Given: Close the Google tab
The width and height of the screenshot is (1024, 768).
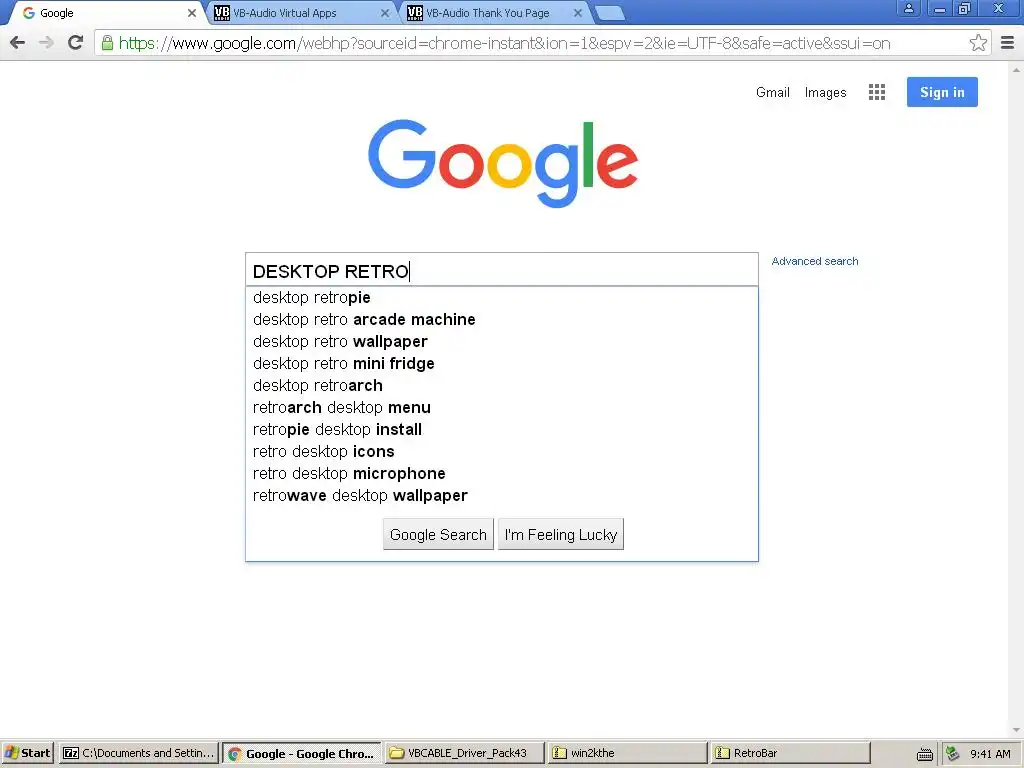Looking at the screenshot, I should pos(191,13).
